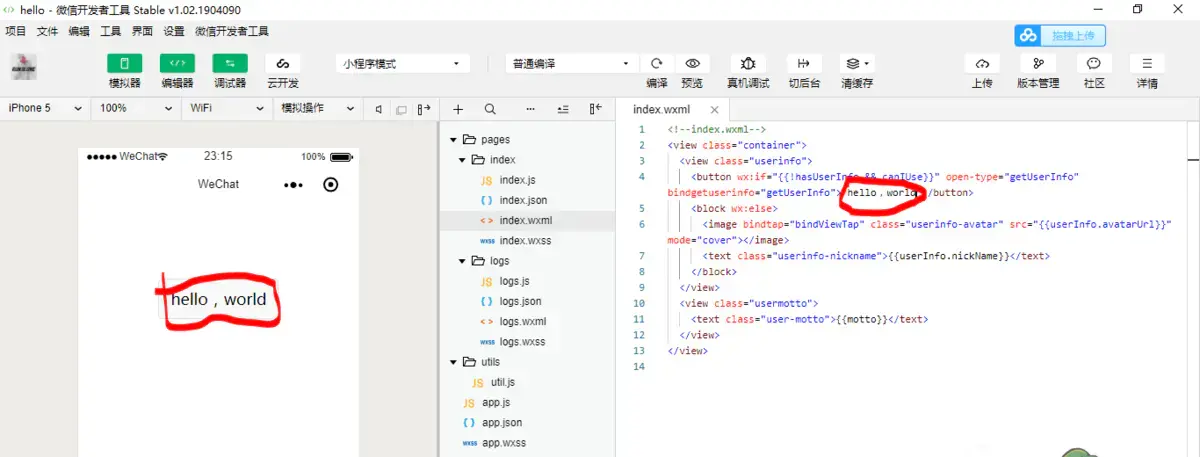This screenshot has width=1200, height=457.
Task: Toggle the 编辑器 editor panel button
Action: tap(177, 63)
